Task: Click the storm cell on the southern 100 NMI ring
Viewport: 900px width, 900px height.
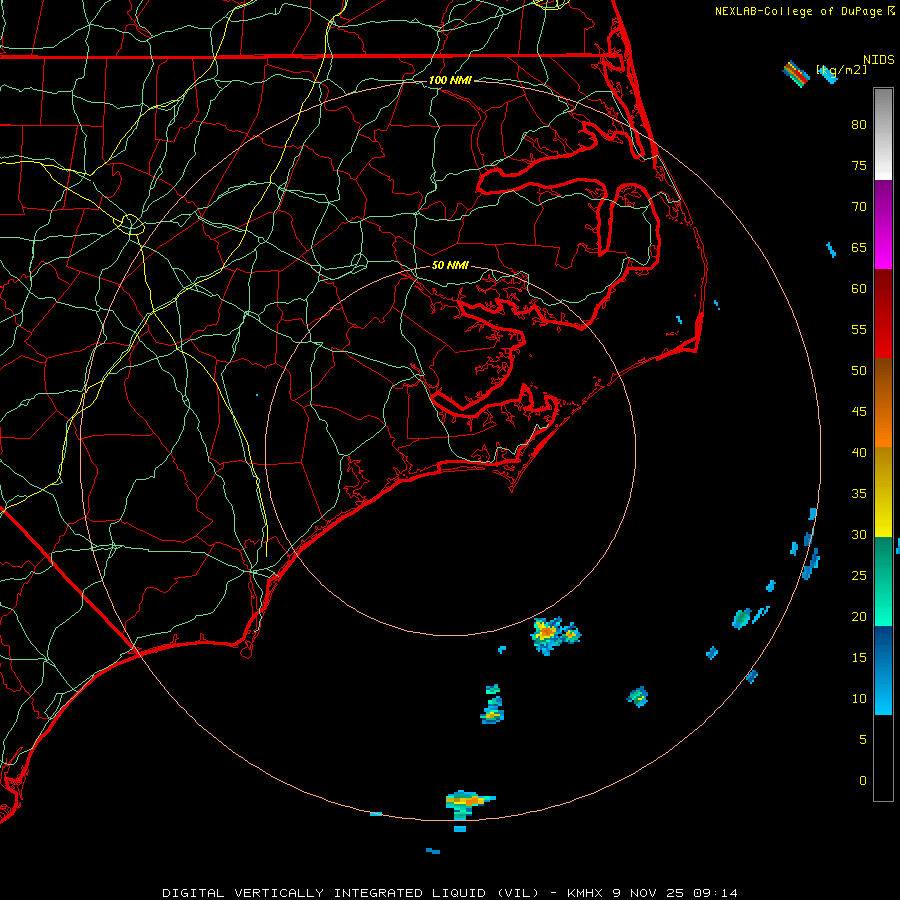Action: point(467,800)
